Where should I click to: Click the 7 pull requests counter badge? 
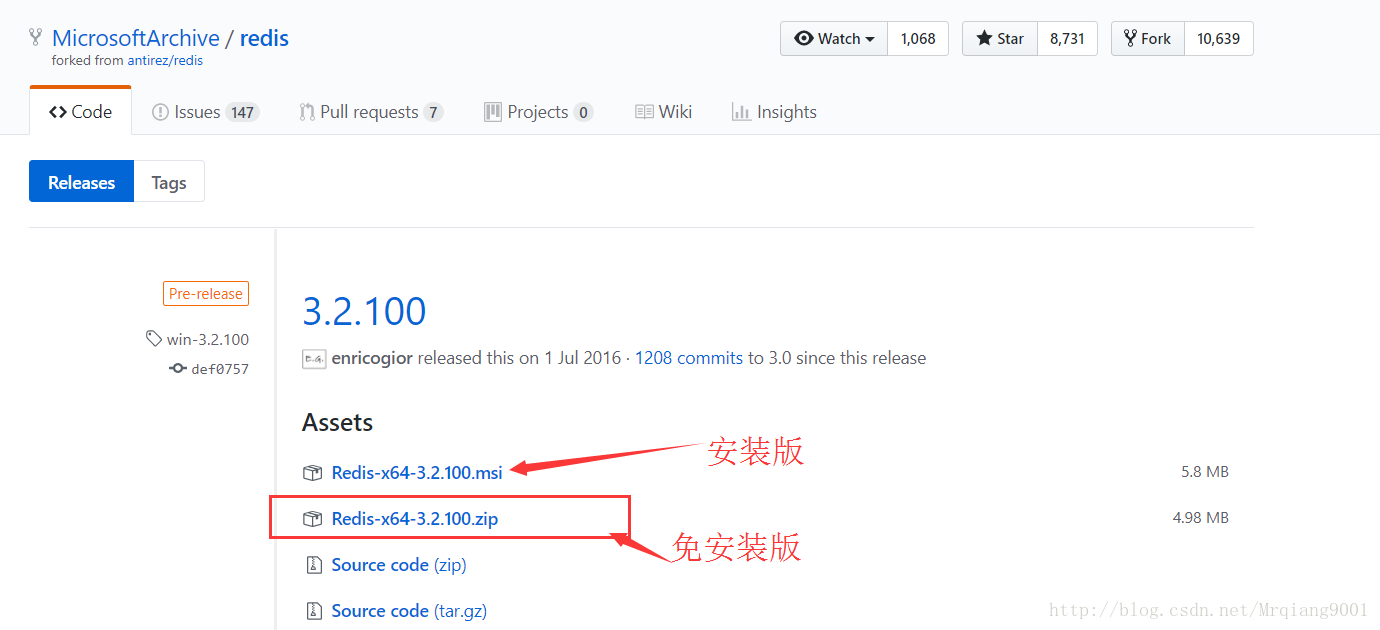pyautogui.click(x=433, y=112)
